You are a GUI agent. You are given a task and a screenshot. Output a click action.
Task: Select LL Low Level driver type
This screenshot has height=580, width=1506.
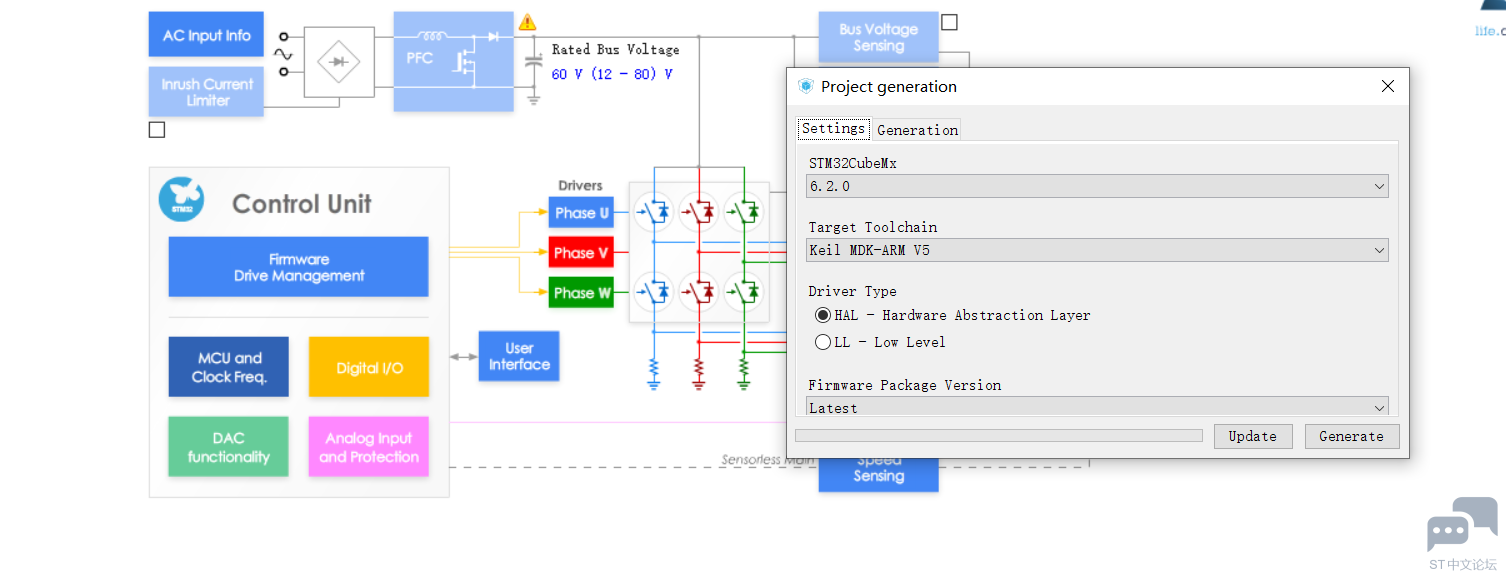click(x=823, y=342)
